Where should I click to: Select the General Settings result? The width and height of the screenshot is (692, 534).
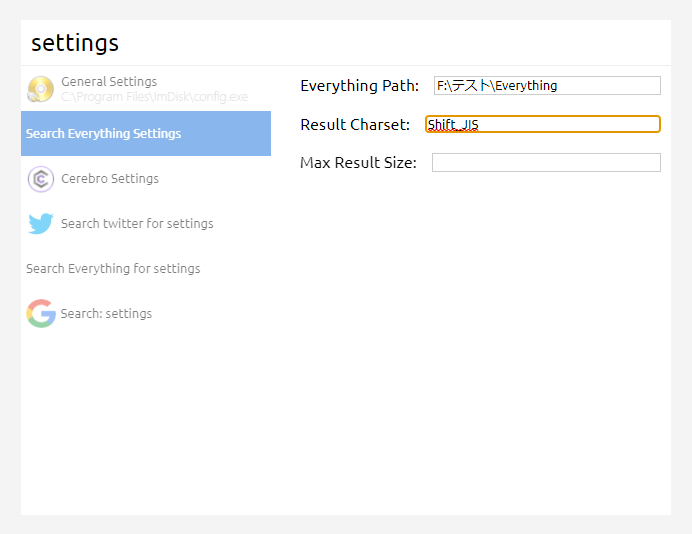pos(146,89)
